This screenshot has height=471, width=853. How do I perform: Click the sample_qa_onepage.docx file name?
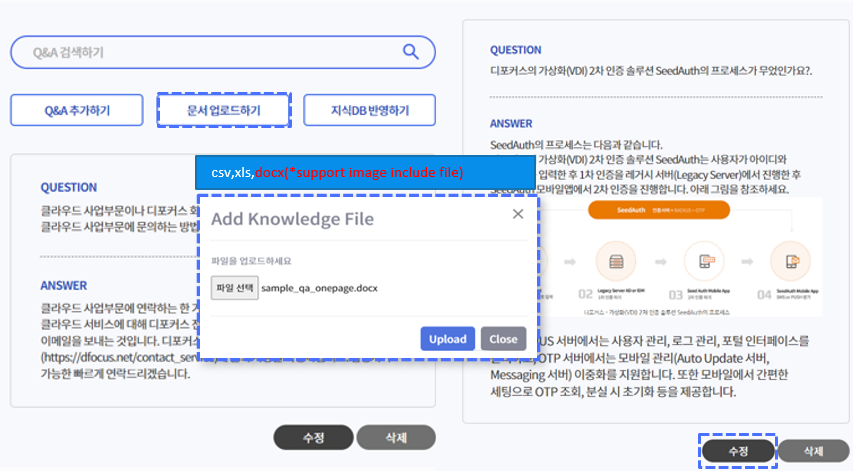coord(319,288)
